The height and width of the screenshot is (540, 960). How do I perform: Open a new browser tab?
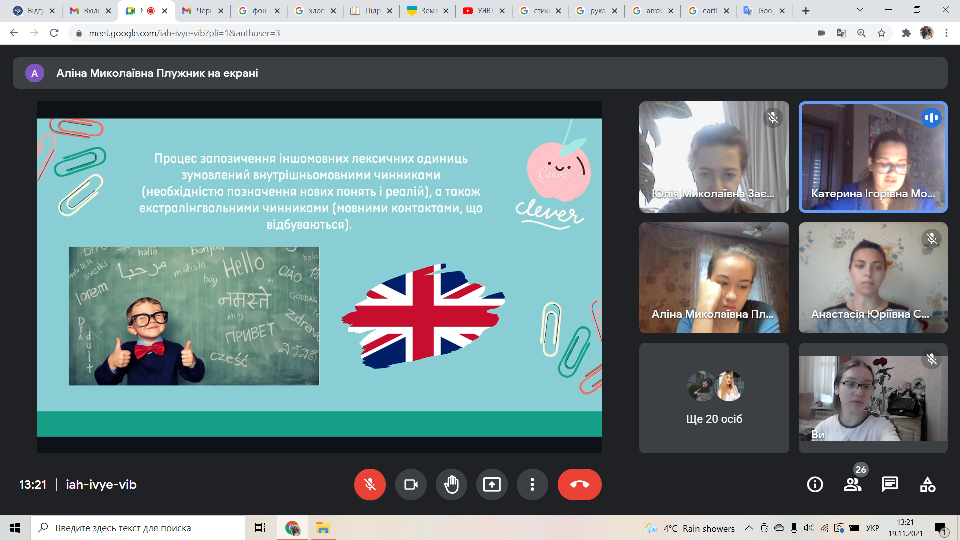click(806, 11)
